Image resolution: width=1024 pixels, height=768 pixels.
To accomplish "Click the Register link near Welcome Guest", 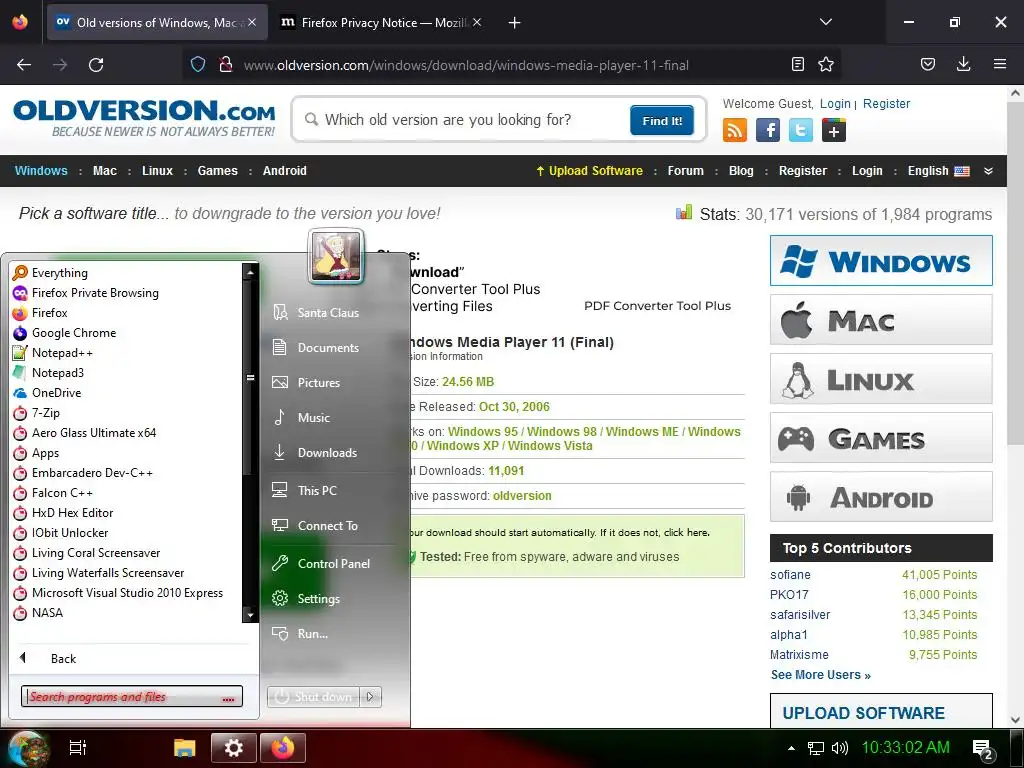I will (x=886, y=104).
